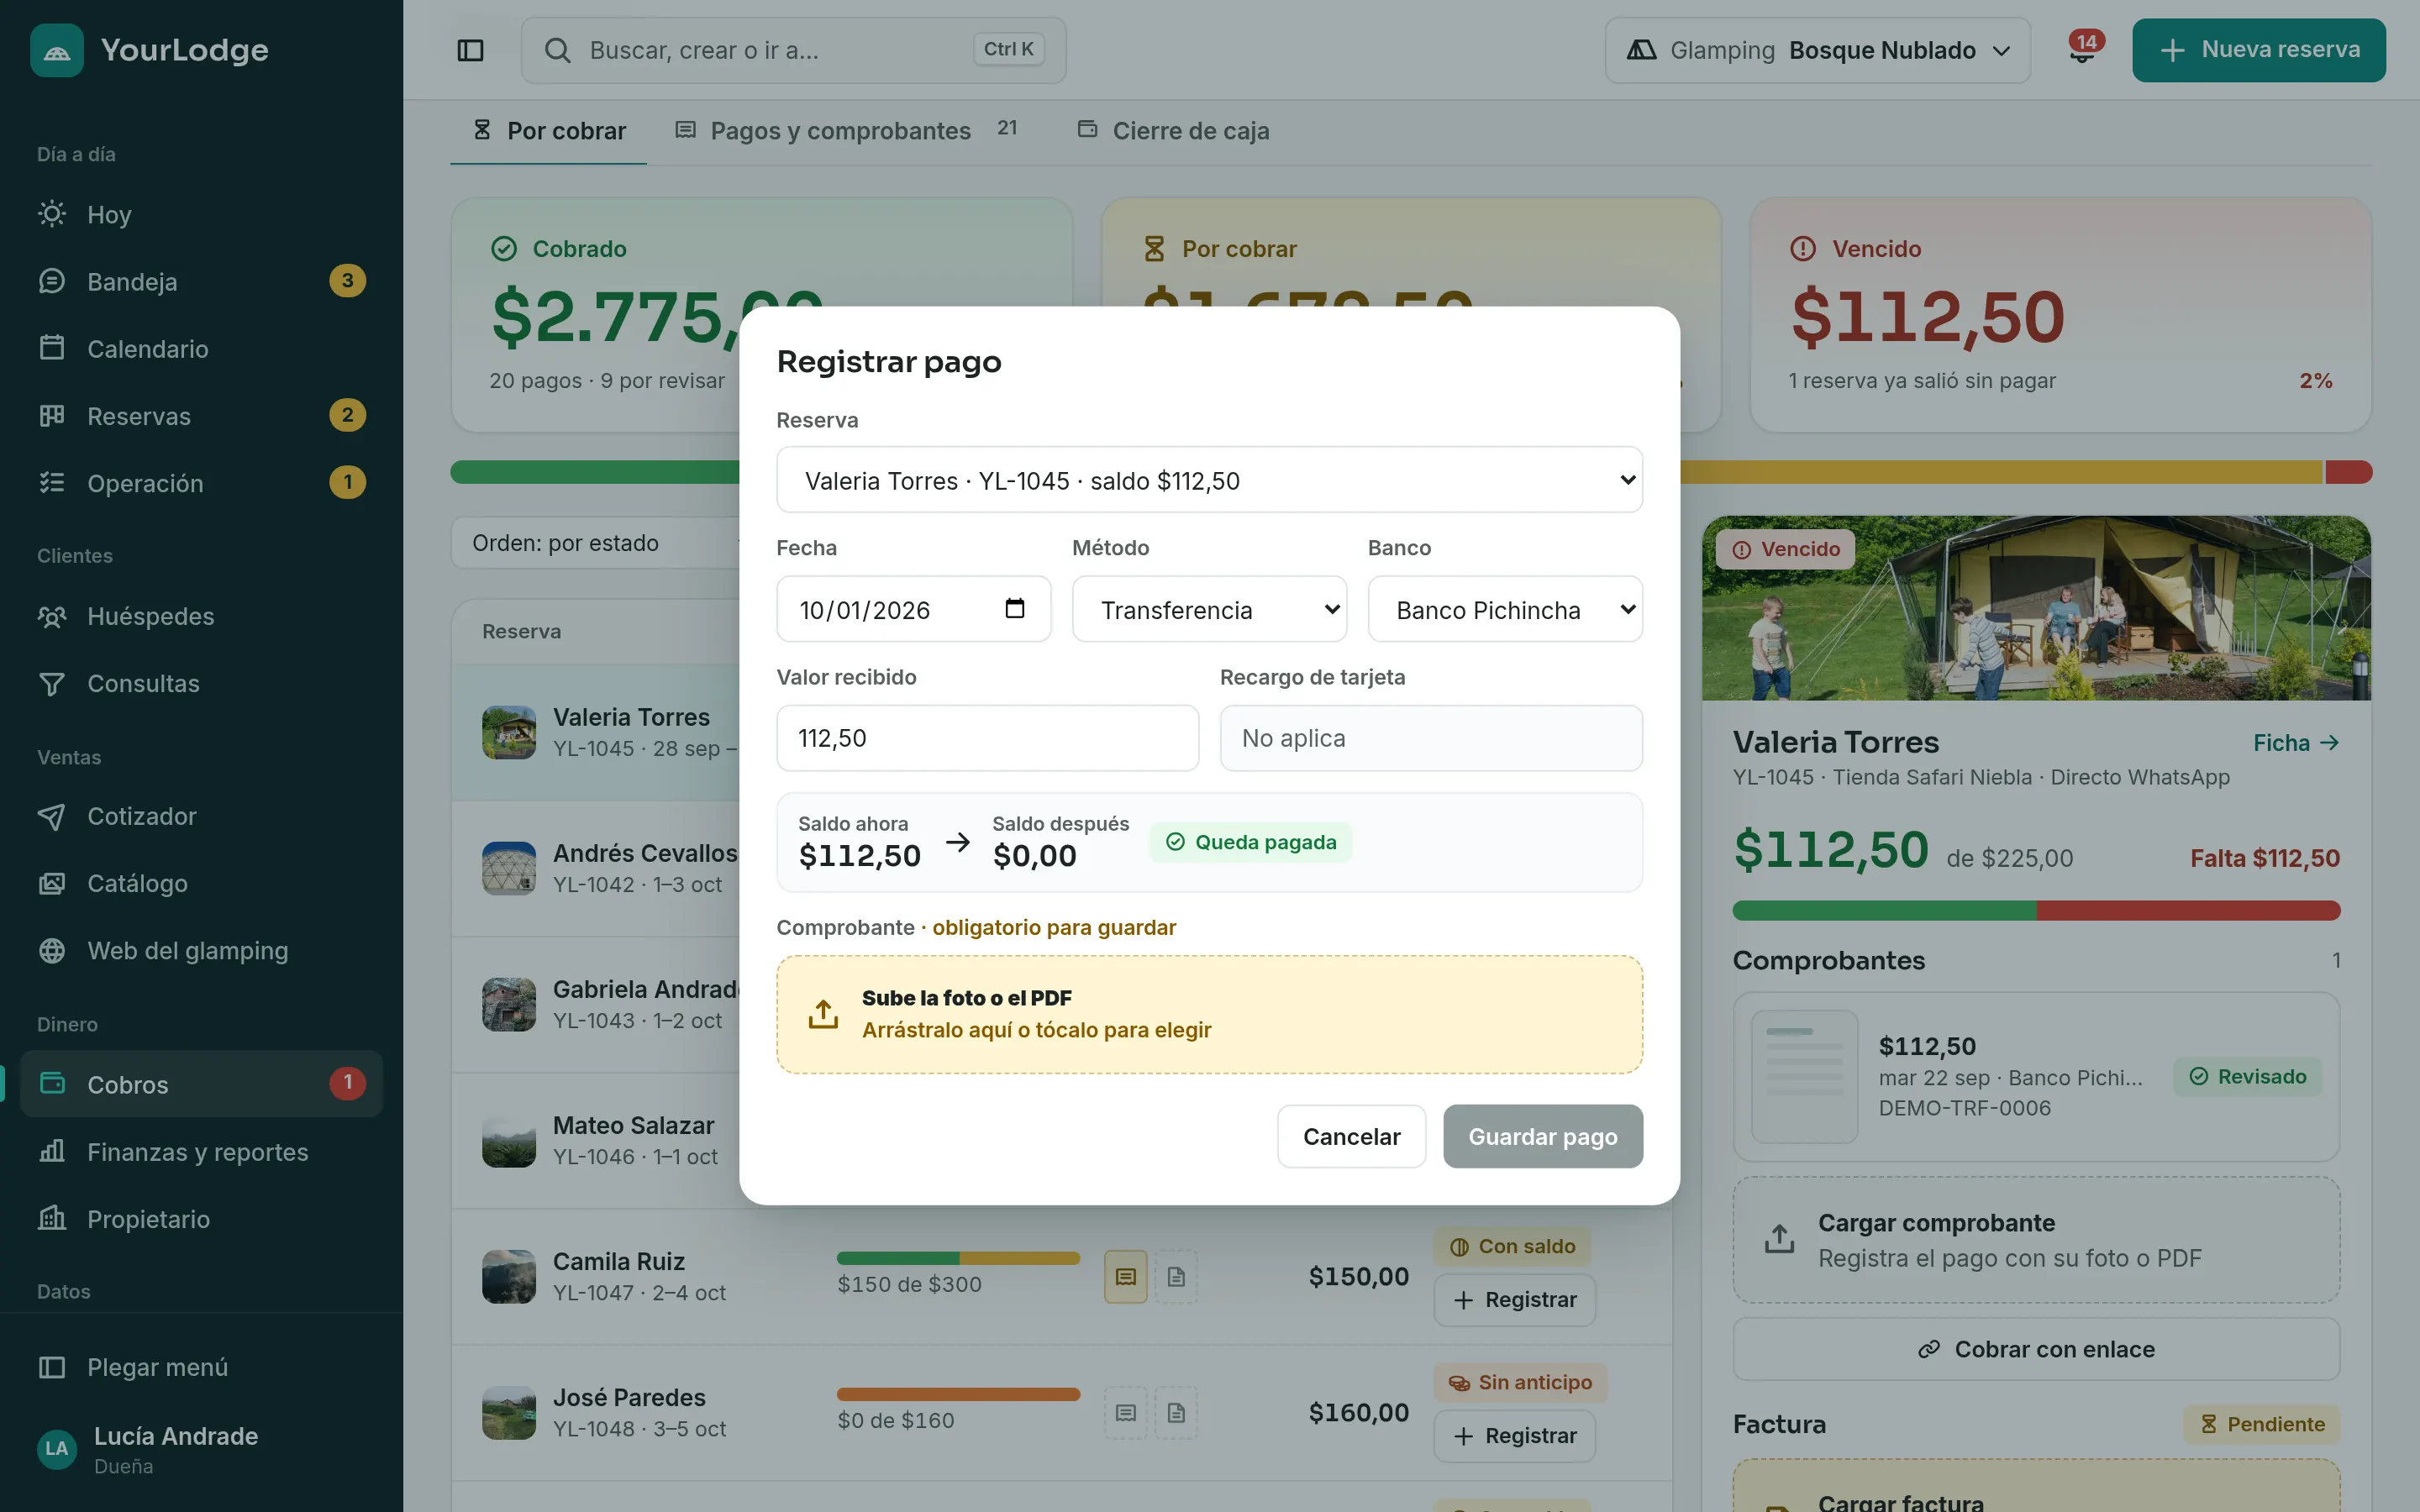Toggle the sidebar panel icon in top bar
The image size is (2420, 1512).
pos(470,50)
